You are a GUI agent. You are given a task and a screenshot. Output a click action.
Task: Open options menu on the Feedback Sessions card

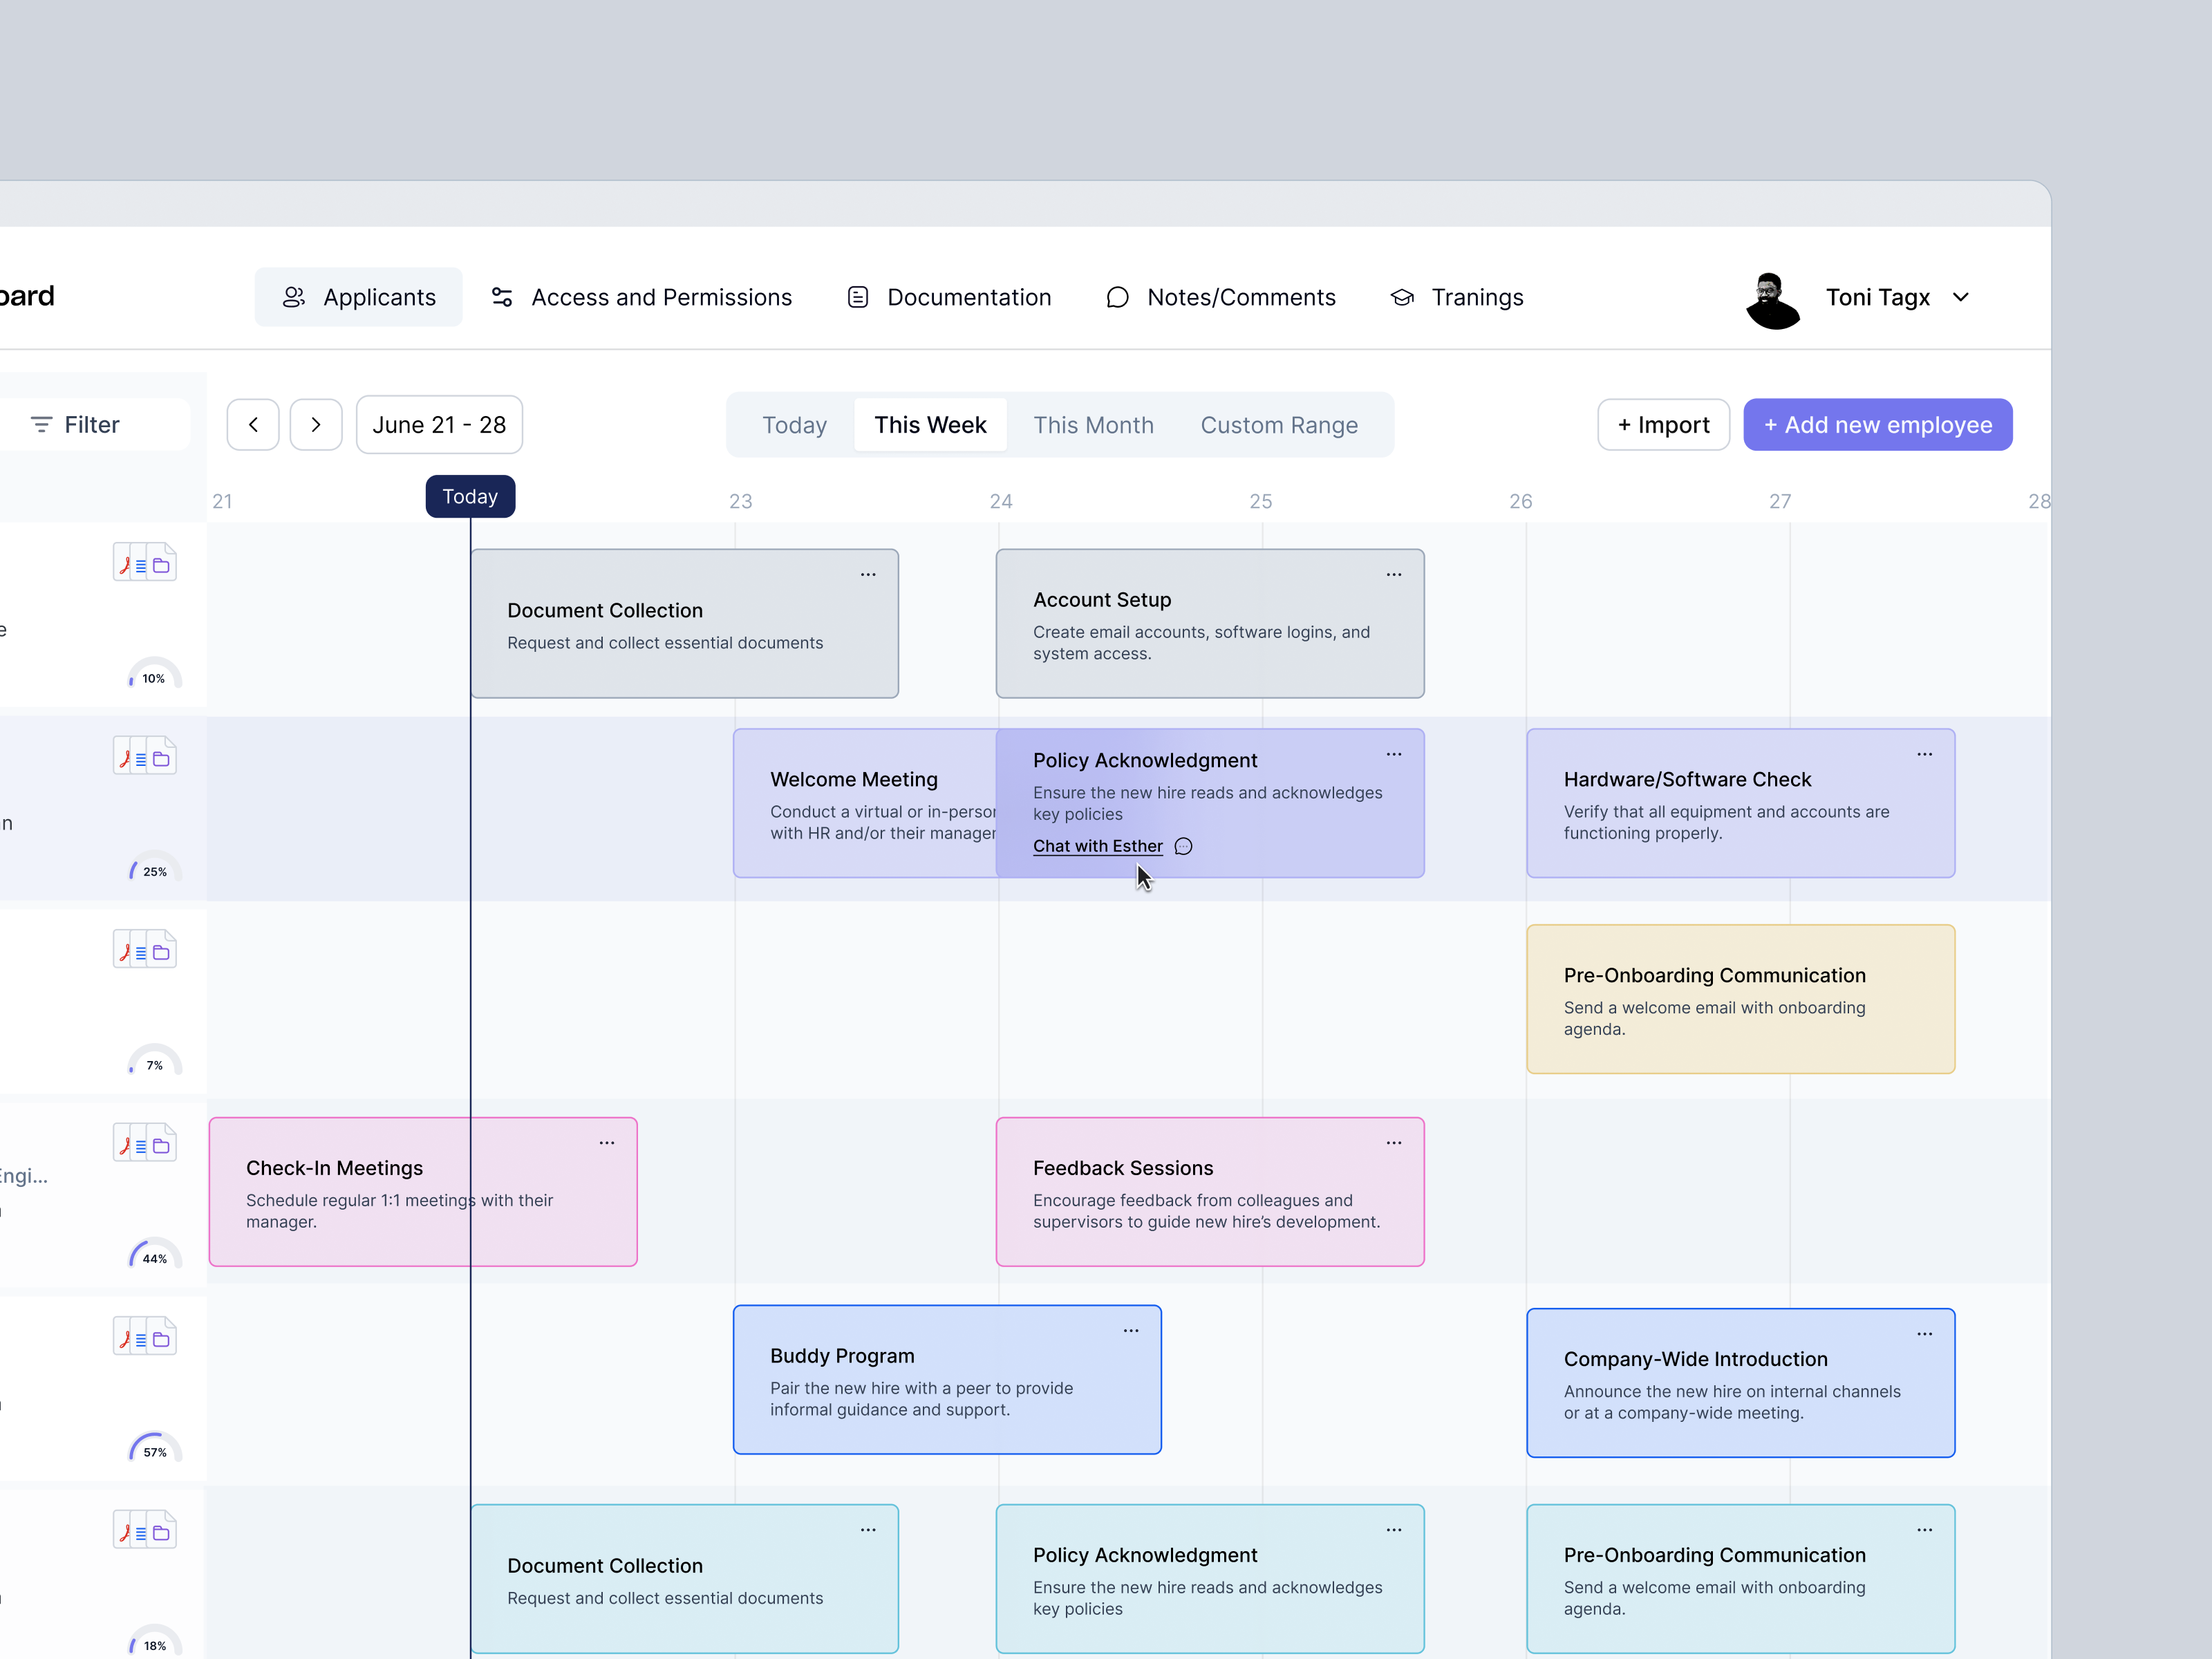1394,1142
